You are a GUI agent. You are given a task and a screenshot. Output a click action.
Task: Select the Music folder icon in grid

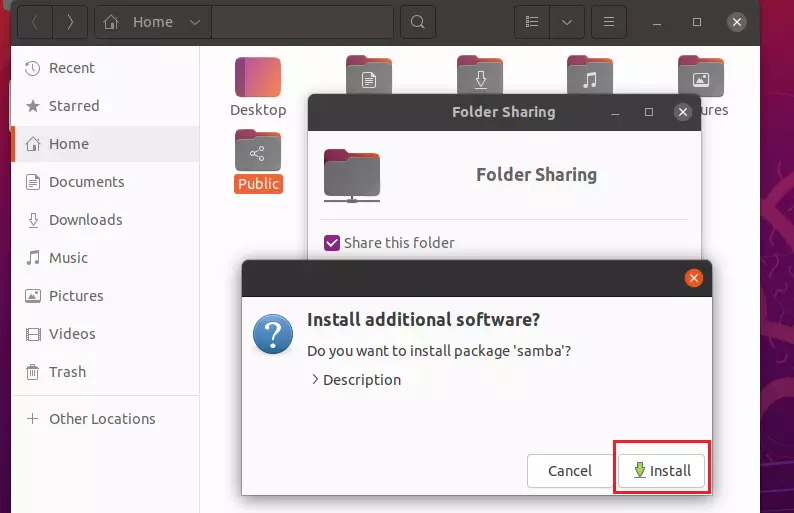(590, 75)
